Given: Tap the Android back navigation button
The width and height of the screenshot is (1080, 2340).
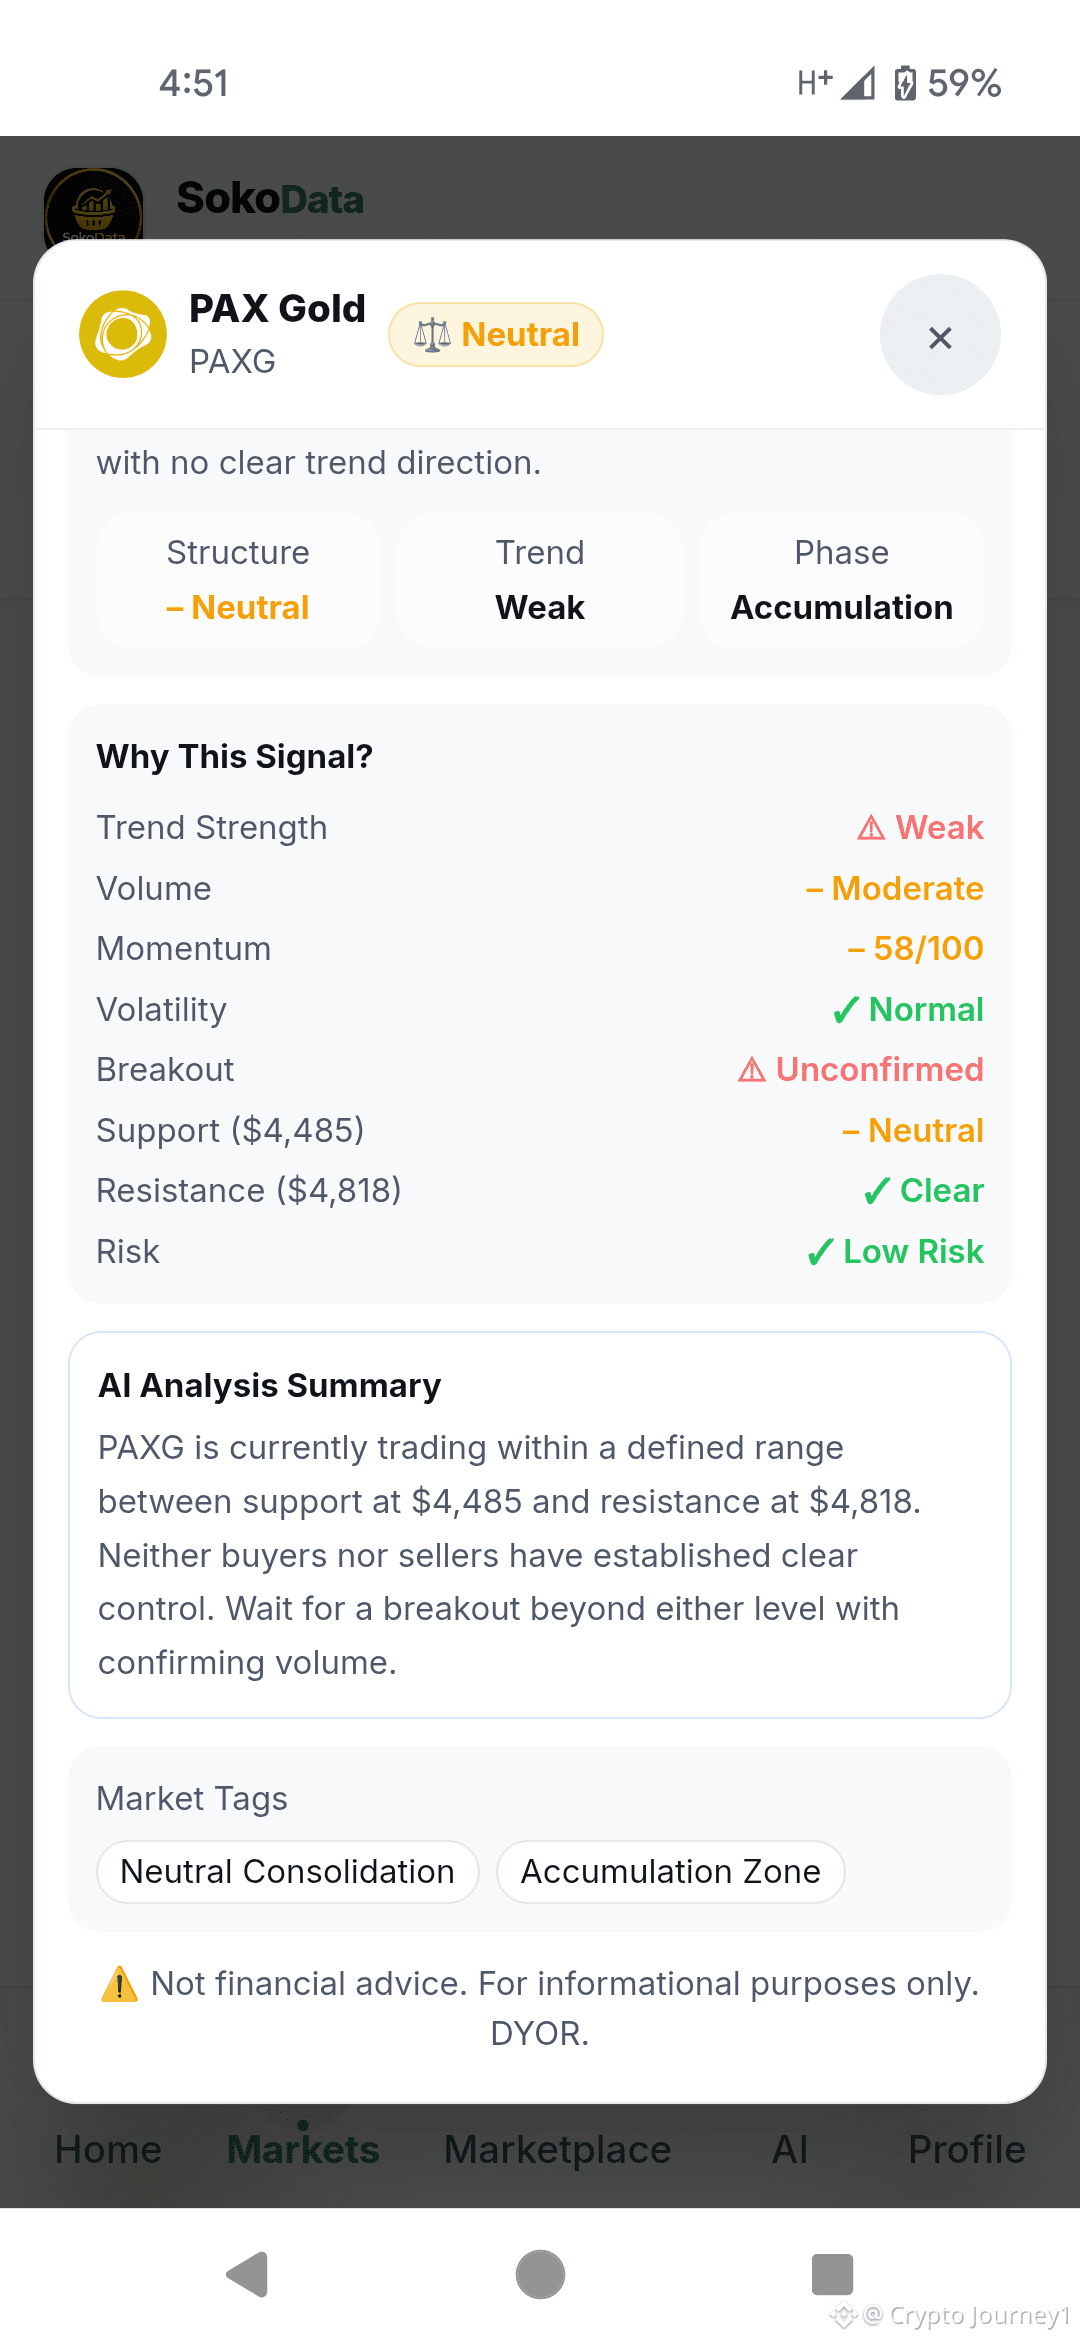Looking at the screenshot, I should (247, 2274).
